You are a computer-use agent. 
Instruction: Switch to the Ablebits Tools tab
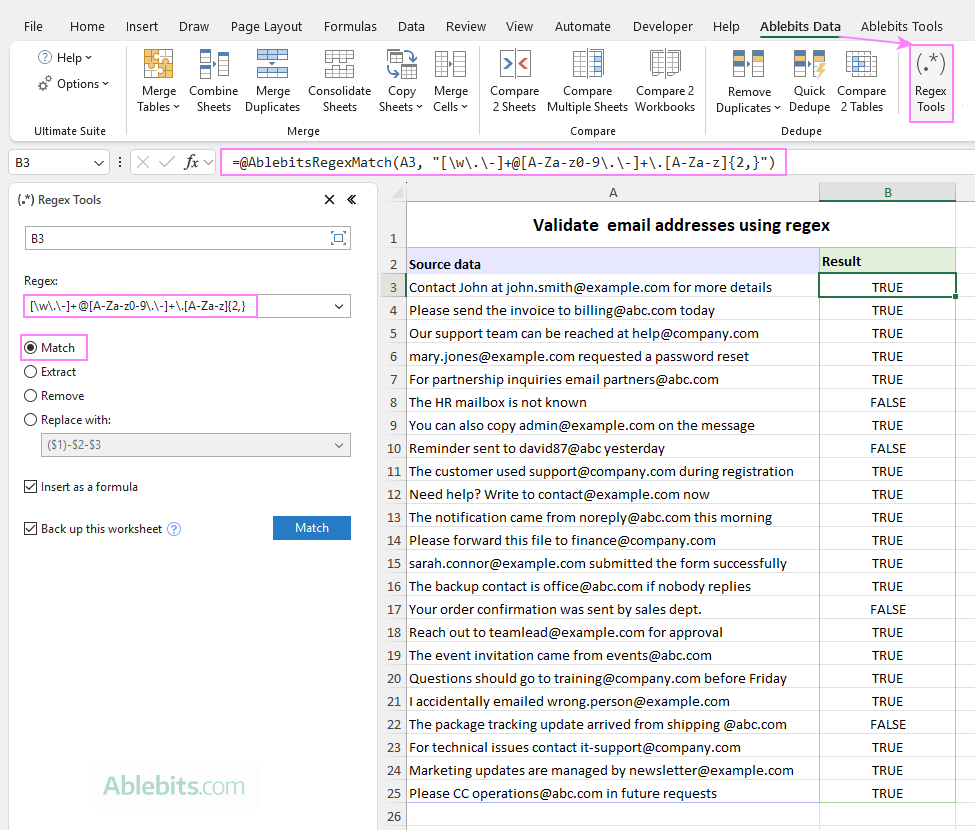click(x=901, y=27)
